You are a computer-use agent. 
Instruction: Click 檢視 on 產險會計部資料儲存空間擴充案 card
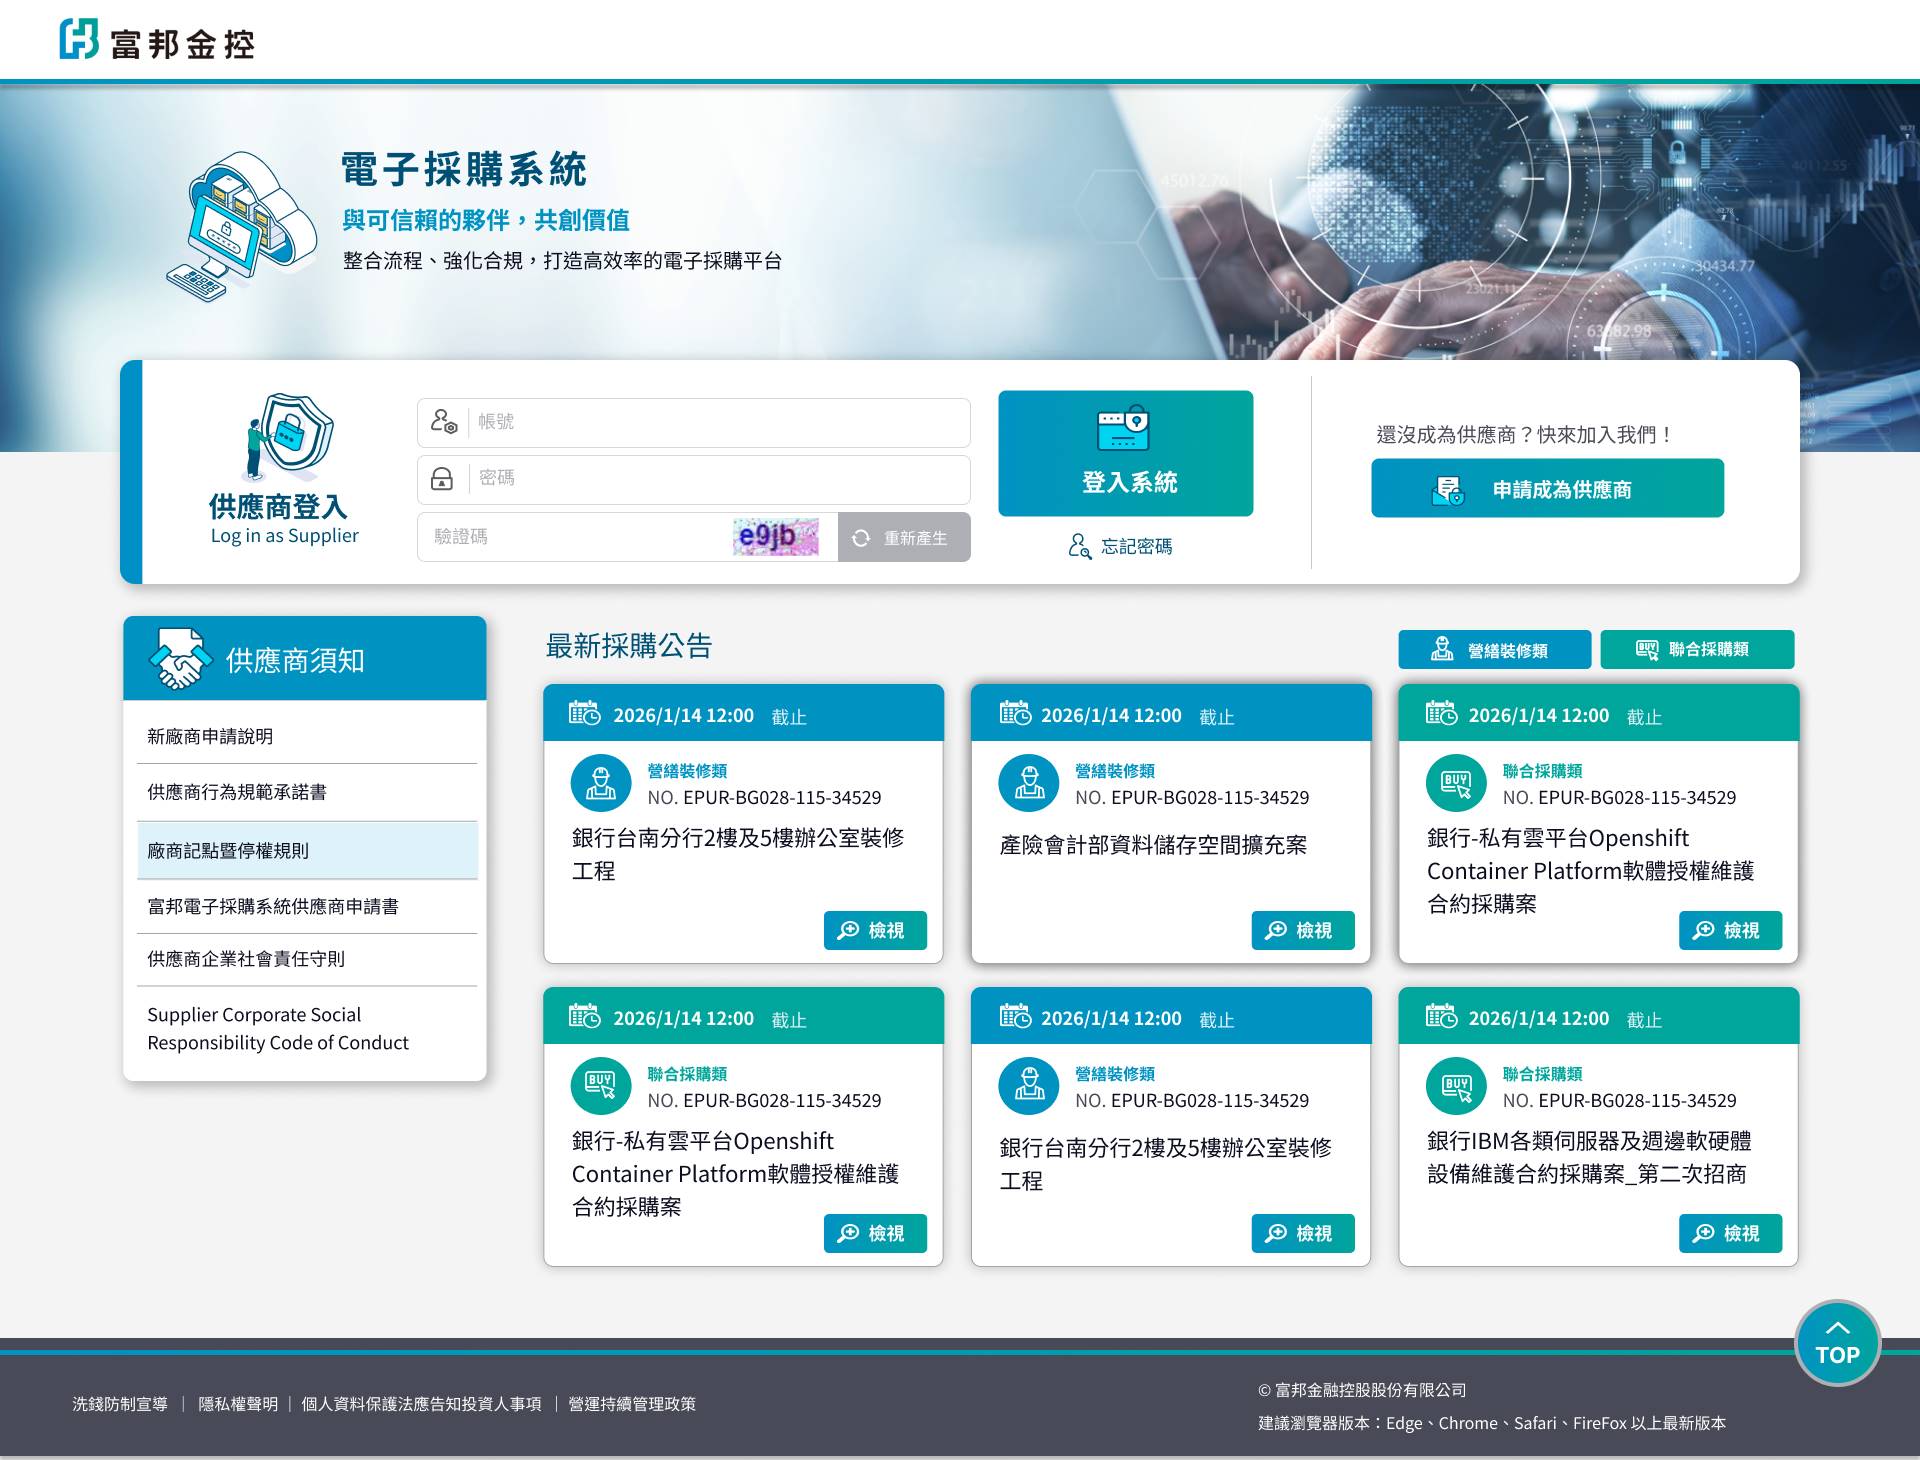pos(1303,930)
